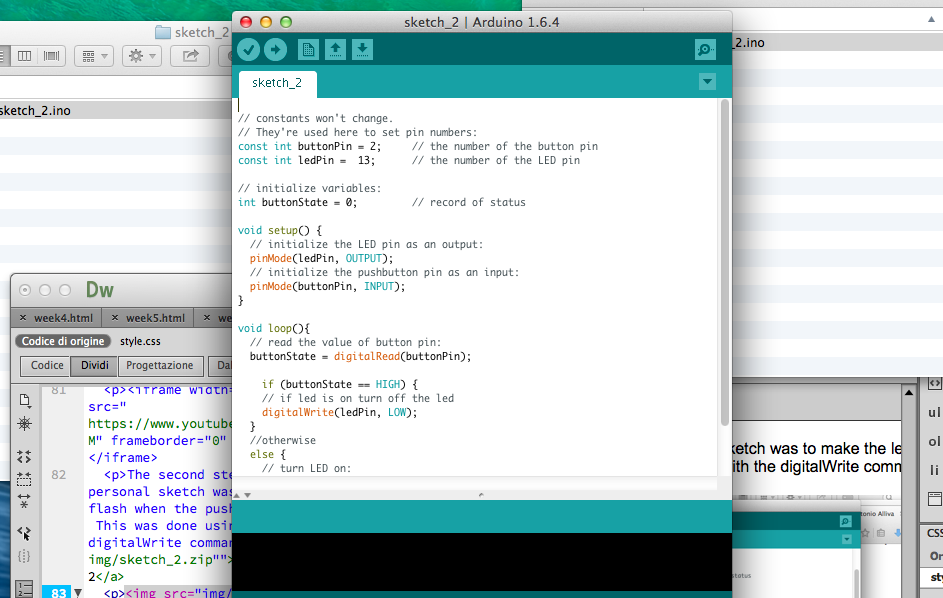Click the "//otherwise" comment line
The width and height of the screenshot is (943, 598).
283,440
